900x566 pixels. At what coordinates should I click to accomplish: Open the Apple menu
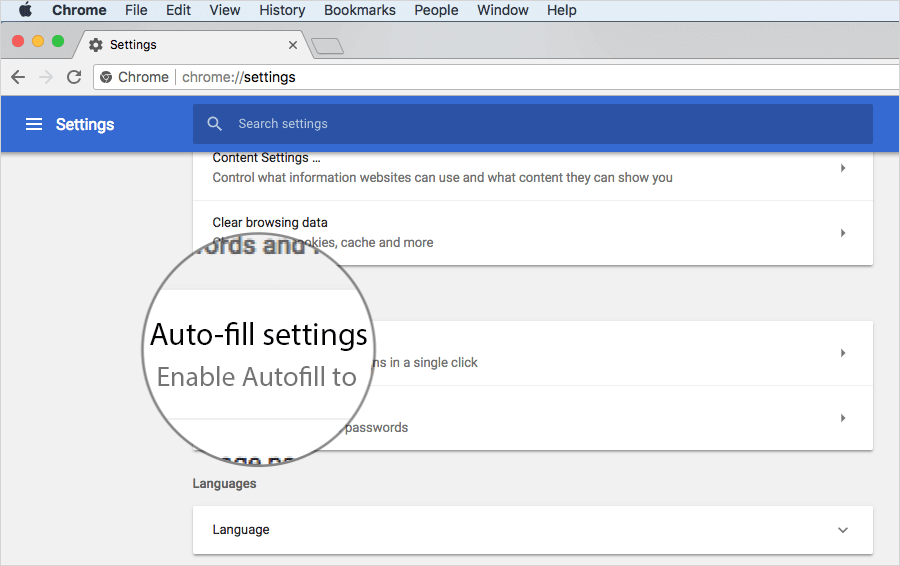pyautogui.click(x=25, y=10)
